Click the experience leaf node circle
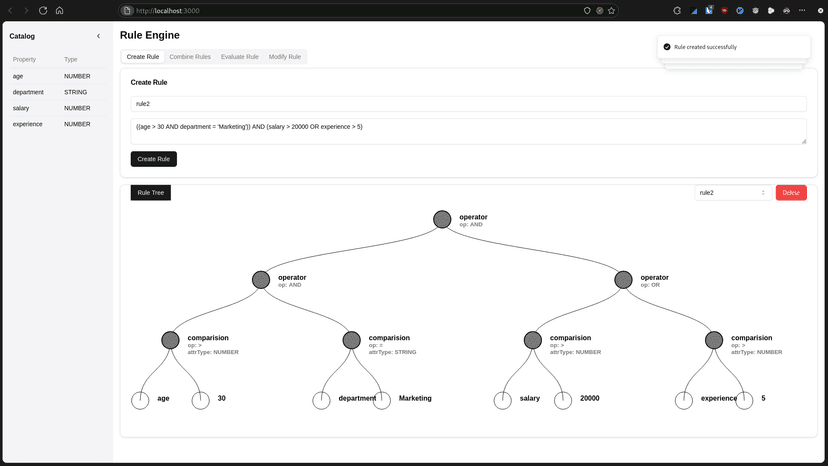Screen dimensions: 828x466 684,400
